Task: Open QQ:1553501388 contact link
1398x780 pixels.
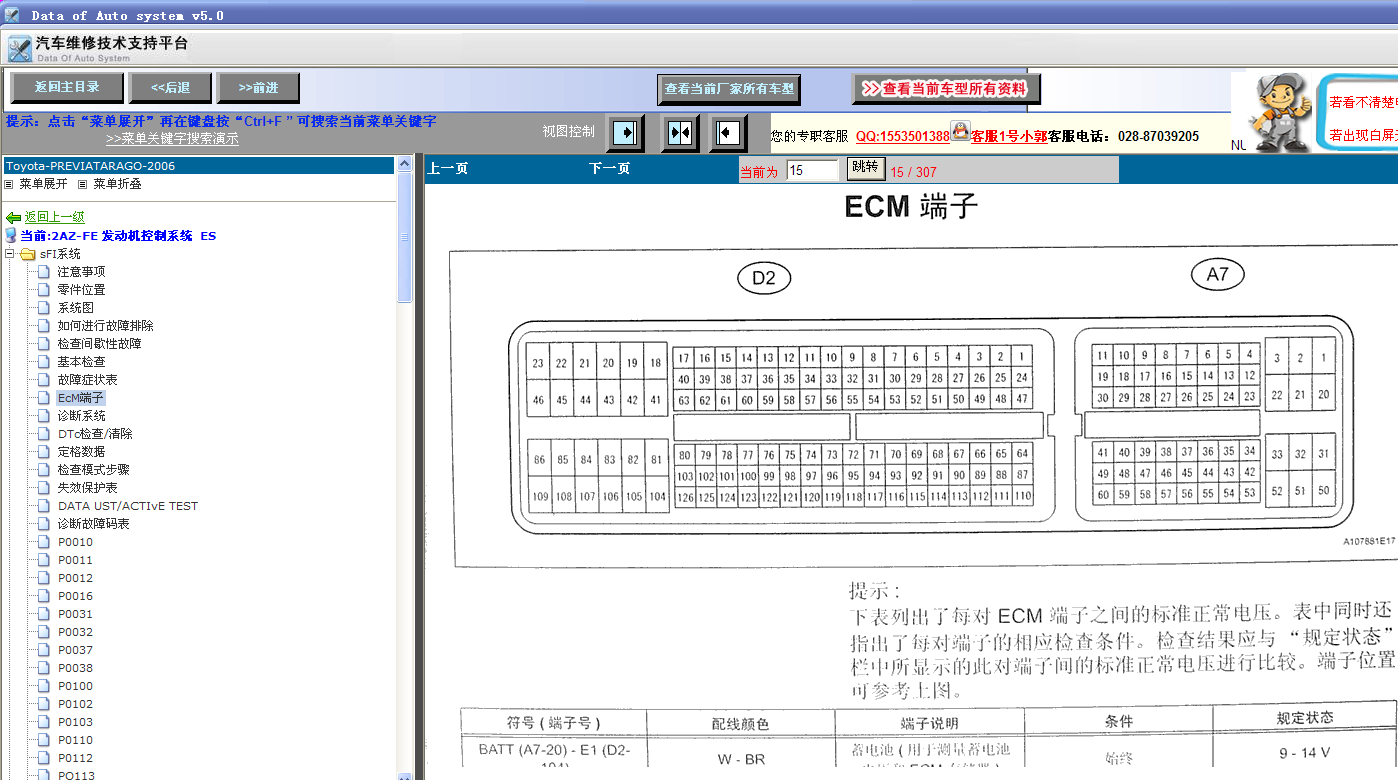Action: pyautogui.click(x=902, y=136)
